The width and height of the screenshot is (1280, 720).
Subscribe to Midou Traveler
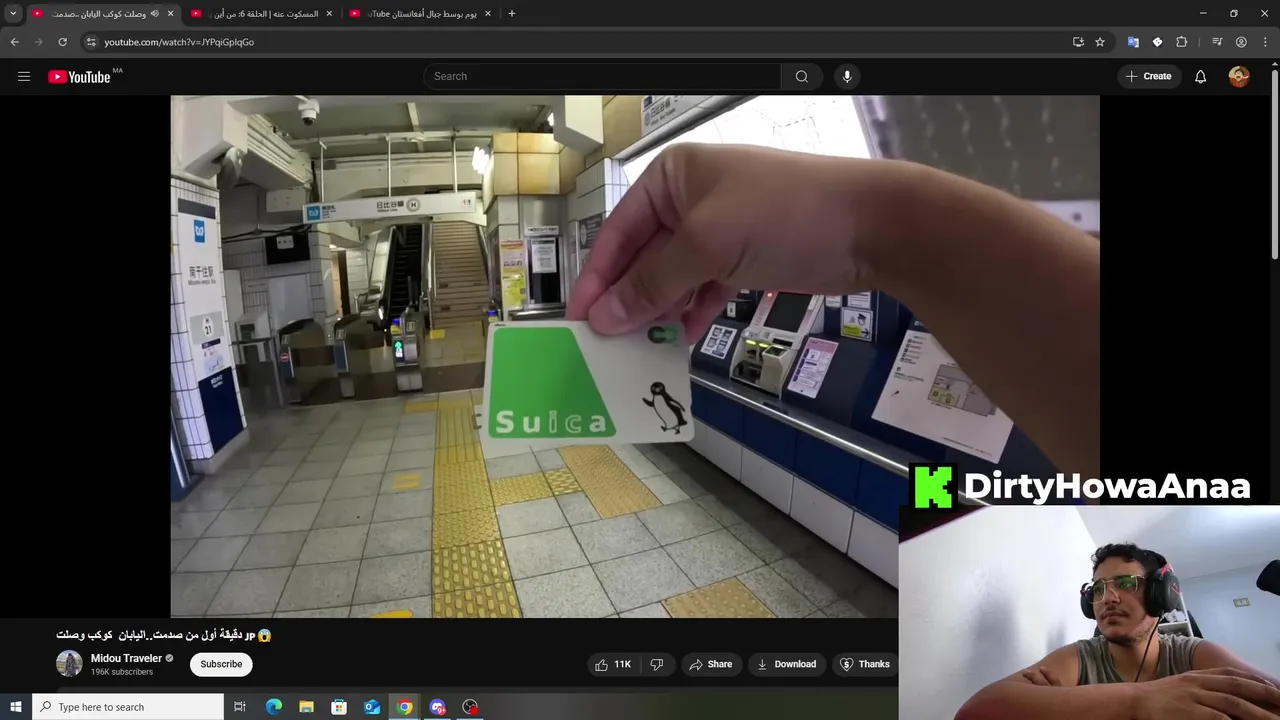click(x=221, y=664)
